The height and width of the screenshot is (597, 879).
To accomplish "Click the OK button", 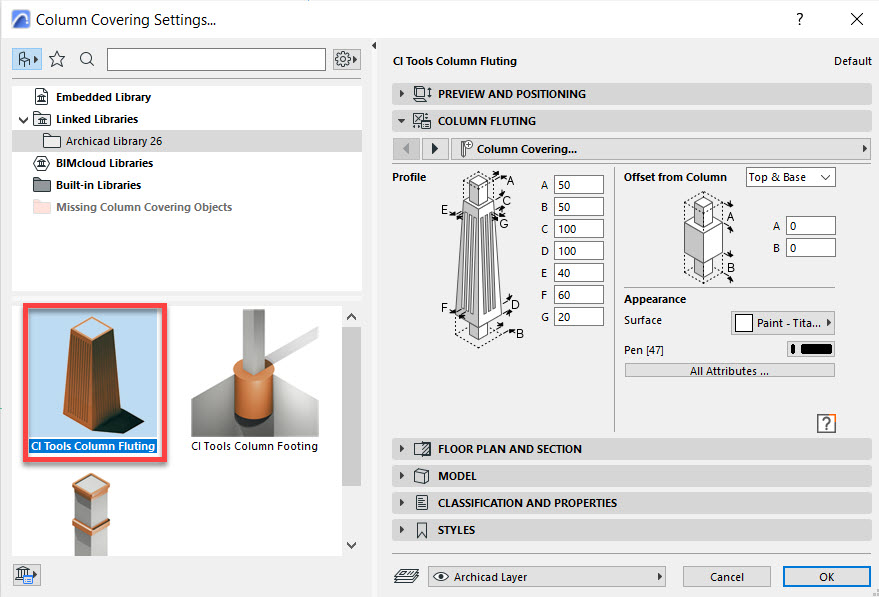I will click(826, 577).
